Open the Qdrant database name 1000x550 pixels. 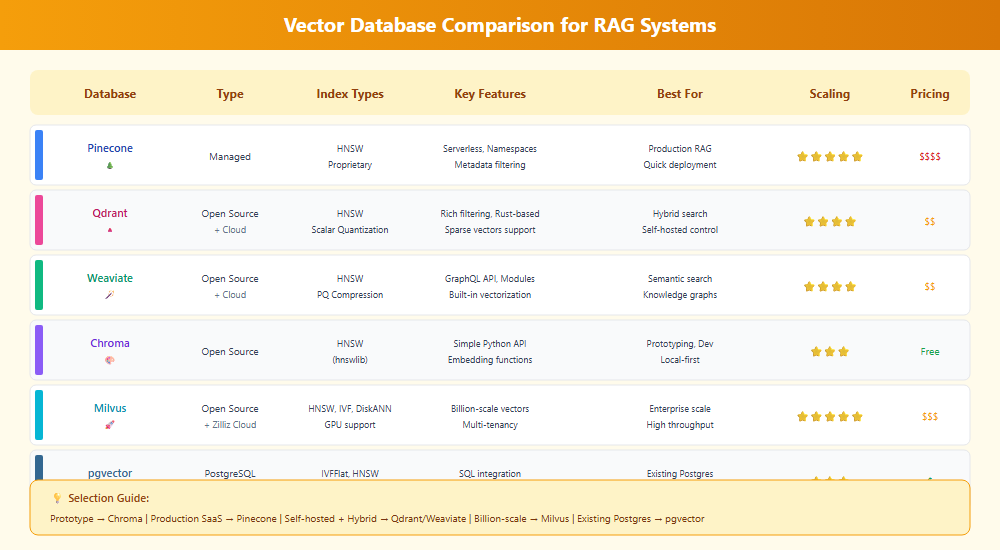(110, 213)
